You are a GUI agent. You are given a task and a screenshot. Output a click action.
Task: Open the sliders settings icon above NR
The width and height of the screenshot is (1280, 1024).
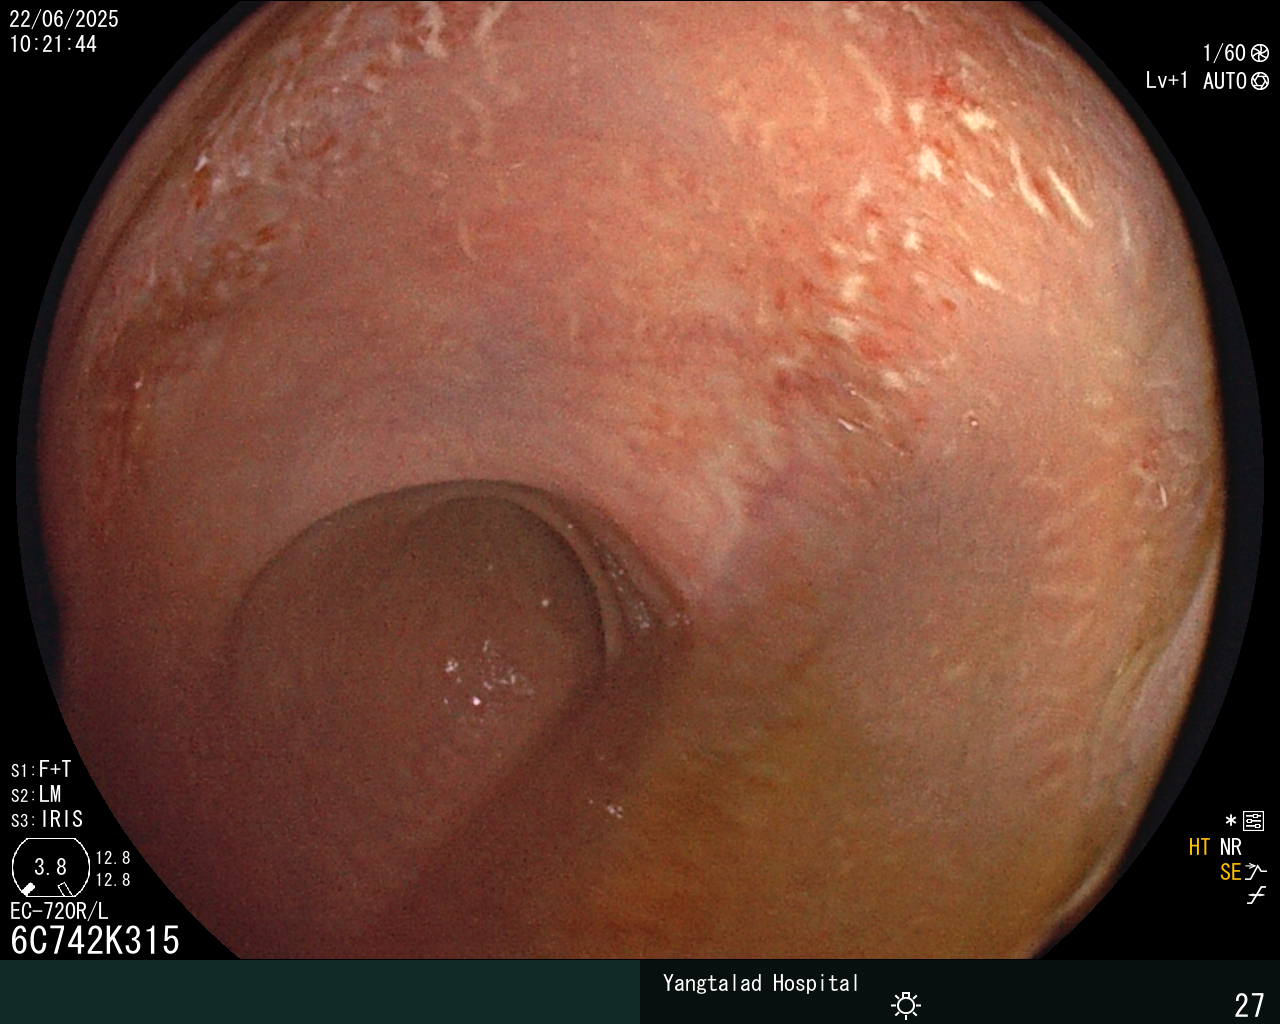1253,822
